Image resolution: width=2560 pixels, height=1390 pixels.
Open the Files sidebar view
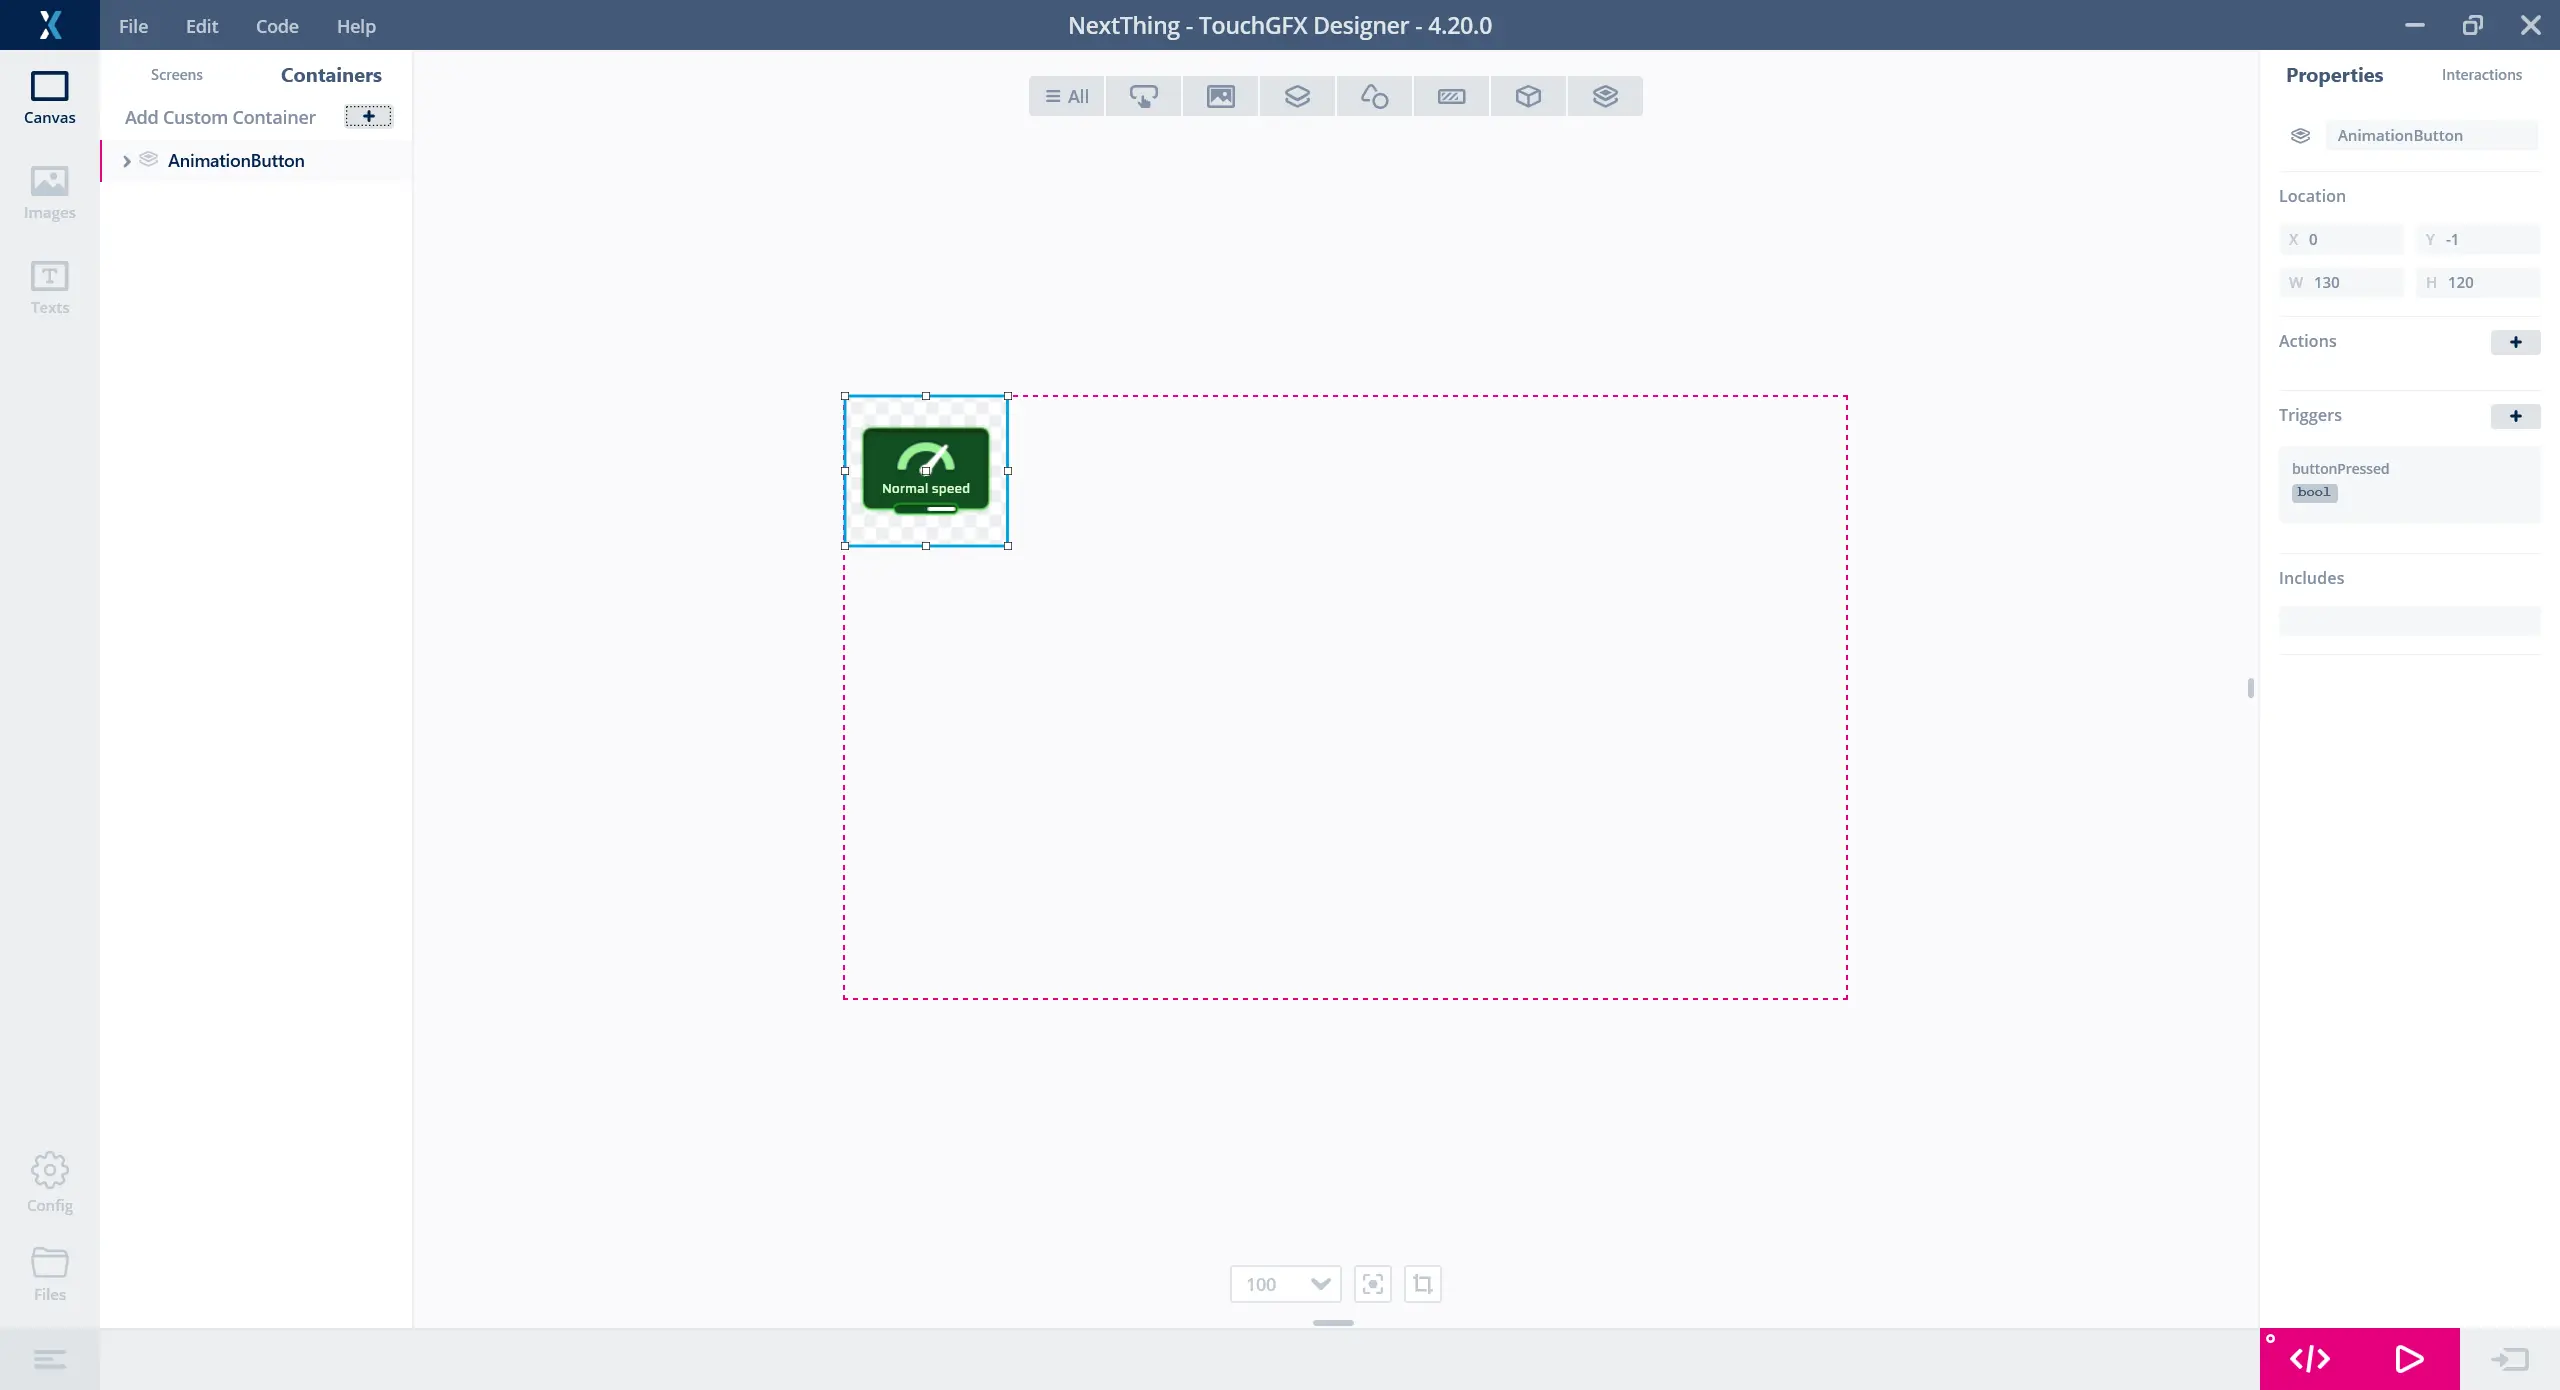[49, 1274]
